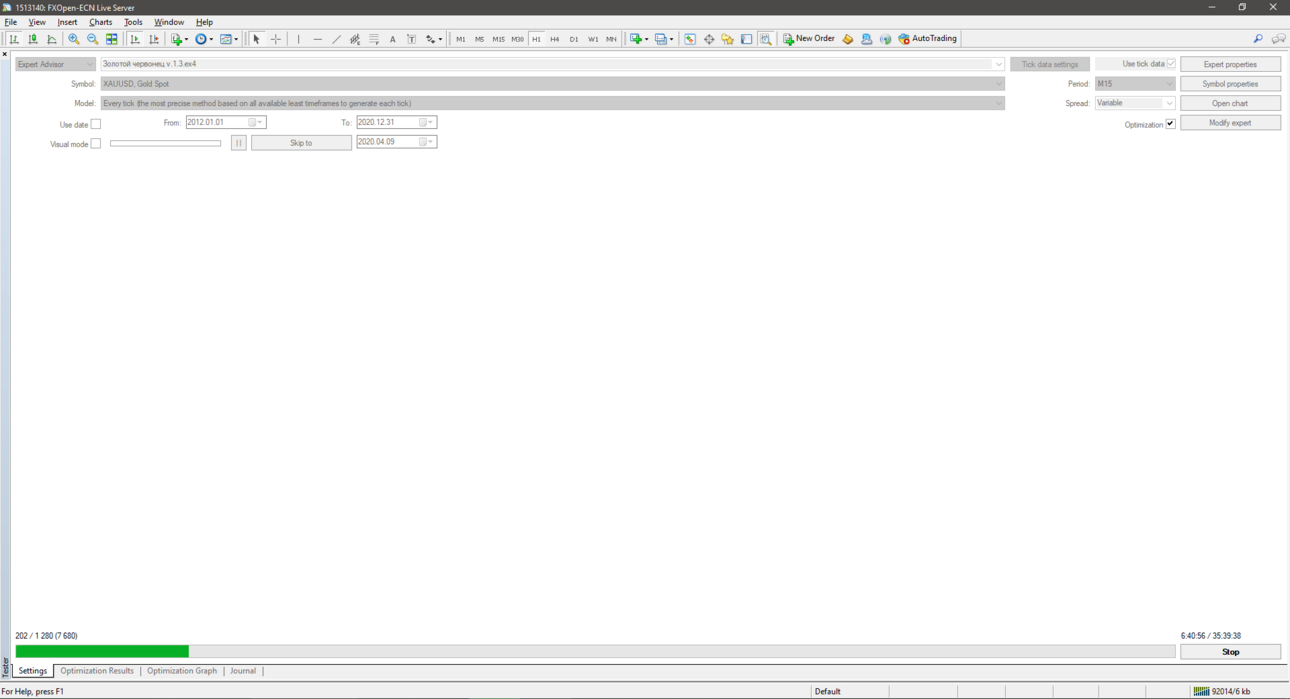Open the File menu

(11, 22)
